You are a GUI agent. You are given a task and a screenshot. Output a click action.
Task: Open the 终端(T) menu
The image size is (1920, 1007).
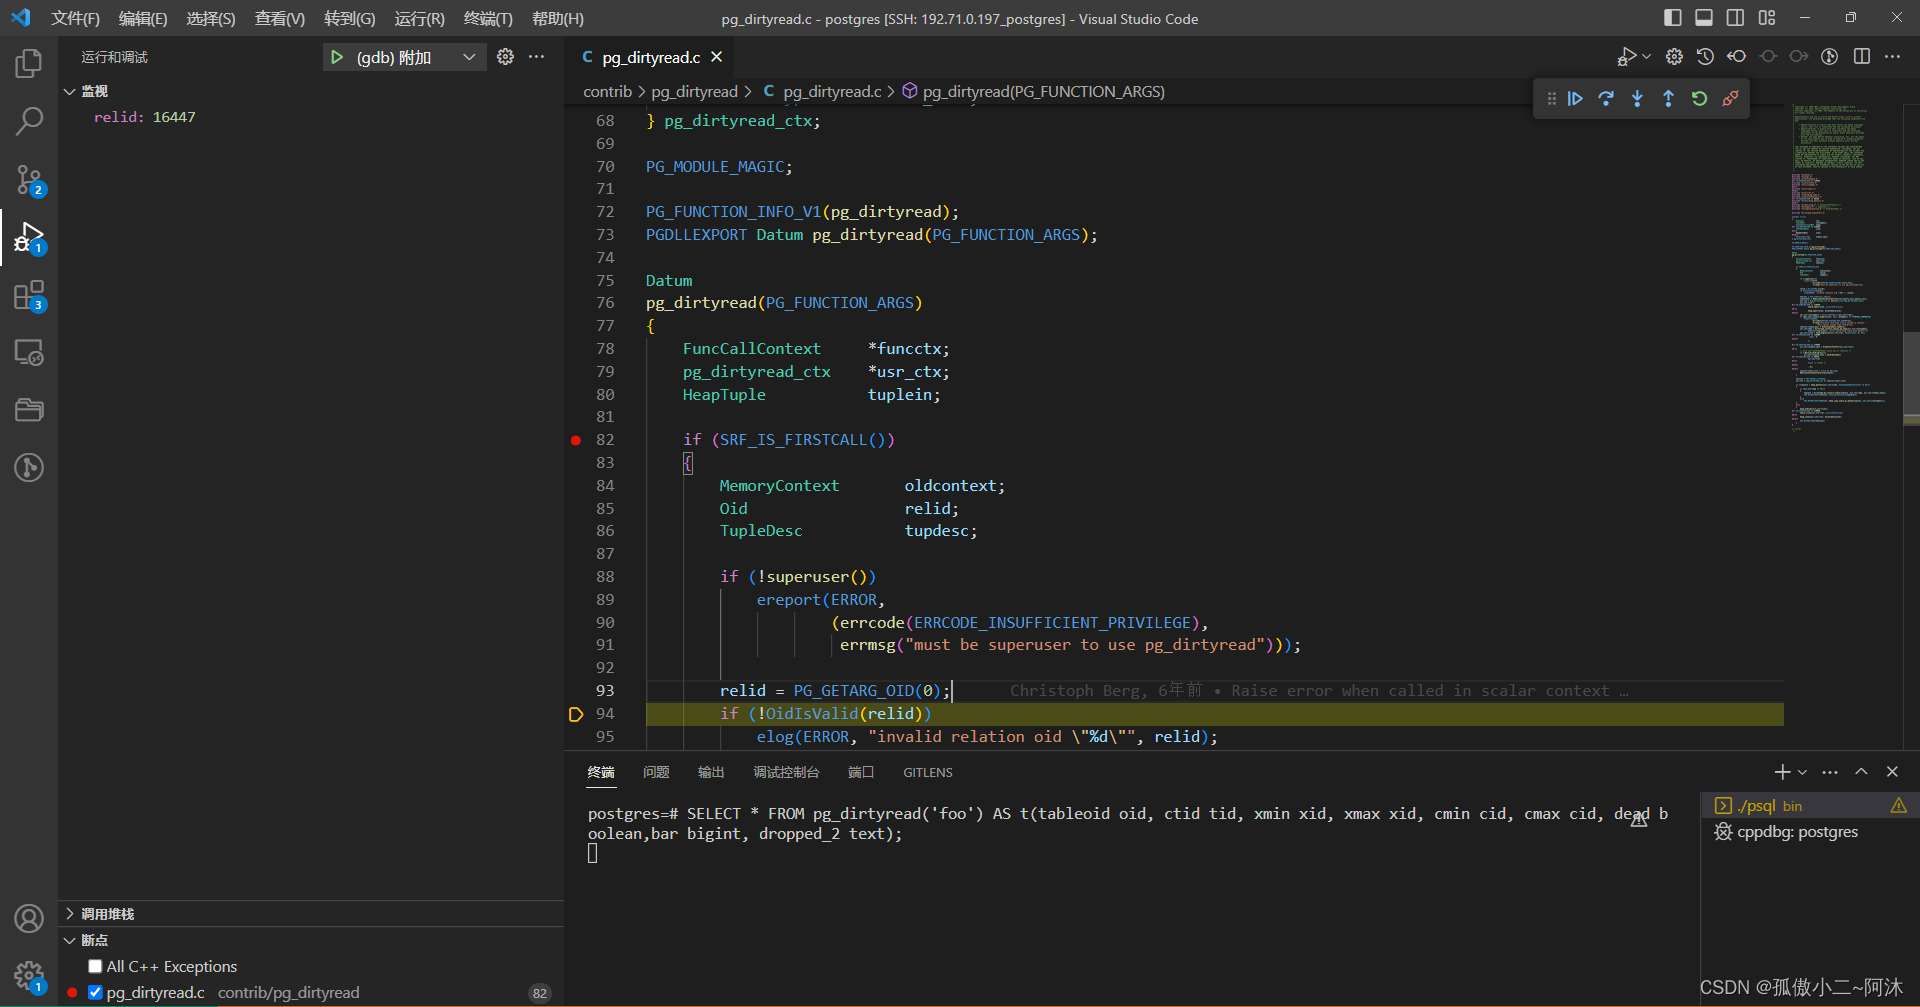tap(488, 18)
